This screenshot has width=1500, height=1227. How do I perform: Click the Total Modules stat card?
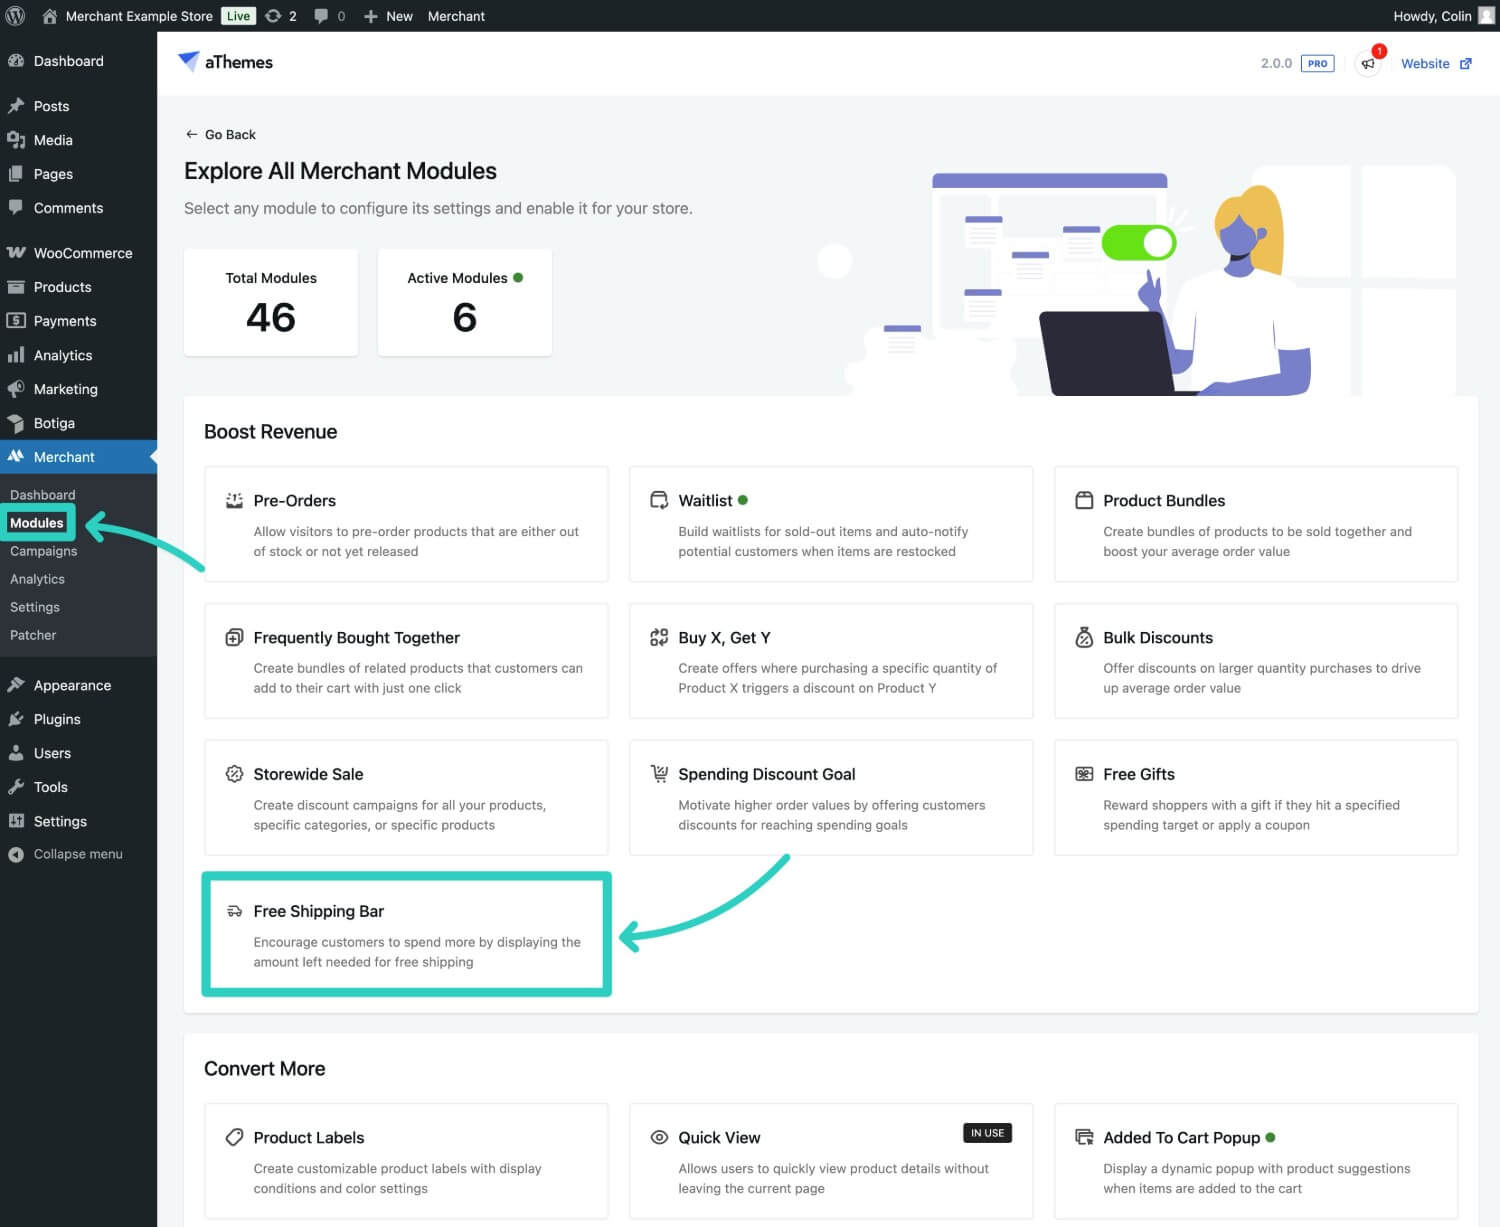271,302
